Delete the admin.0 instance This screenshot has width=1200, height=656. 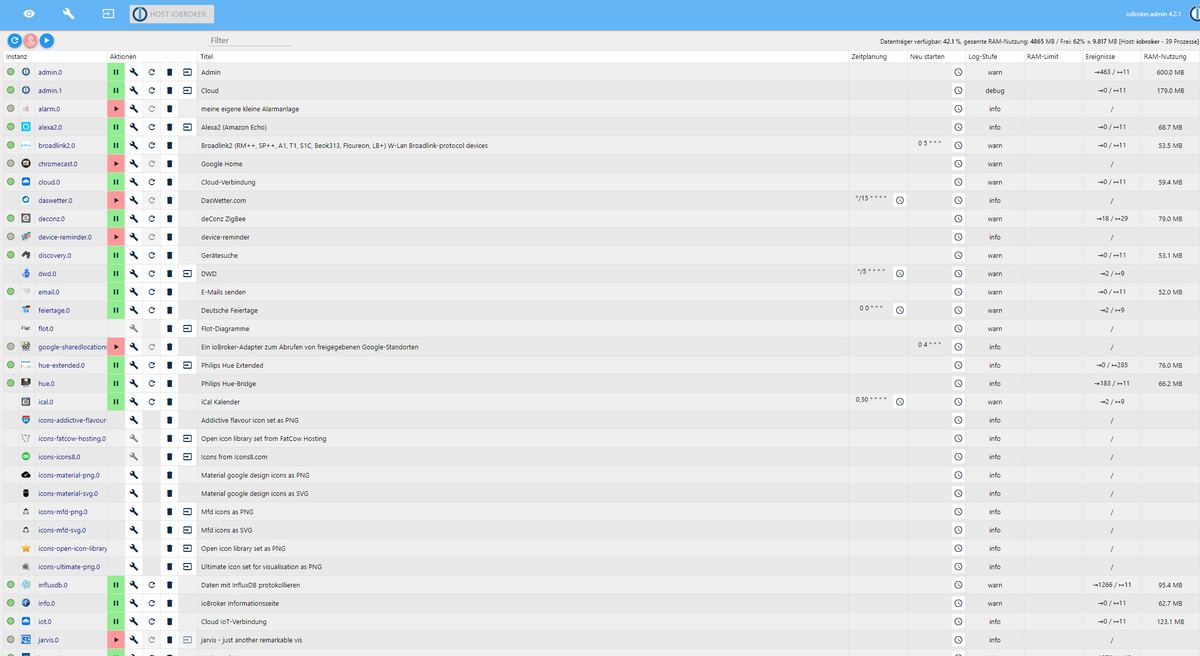(170, 72)
